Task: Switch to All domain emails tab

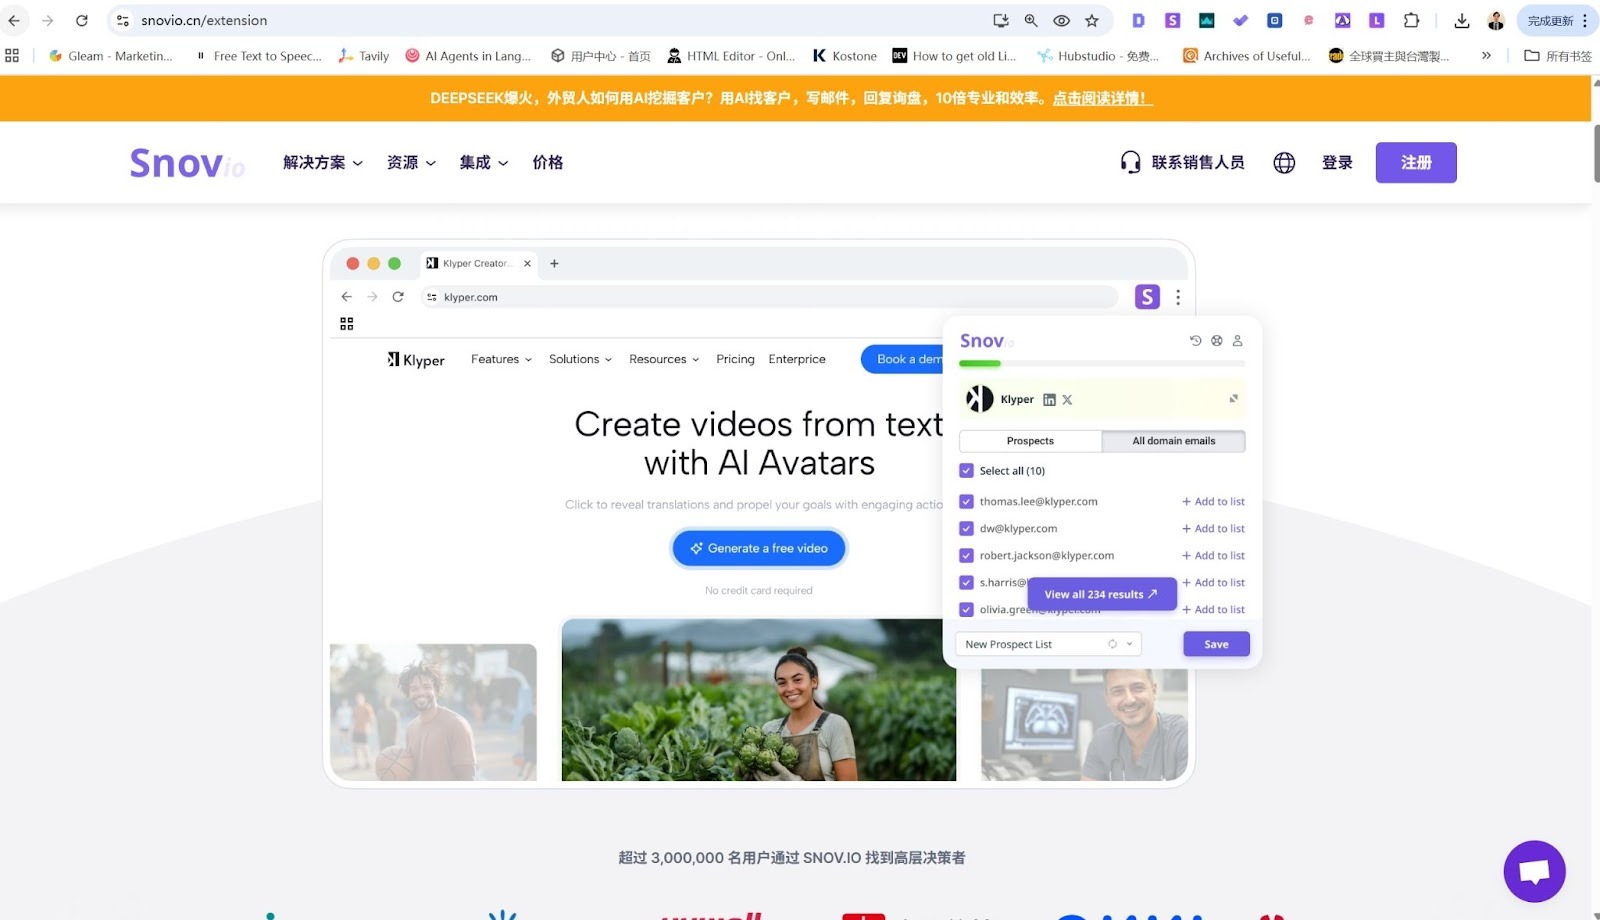Action: click(1173, 441)
